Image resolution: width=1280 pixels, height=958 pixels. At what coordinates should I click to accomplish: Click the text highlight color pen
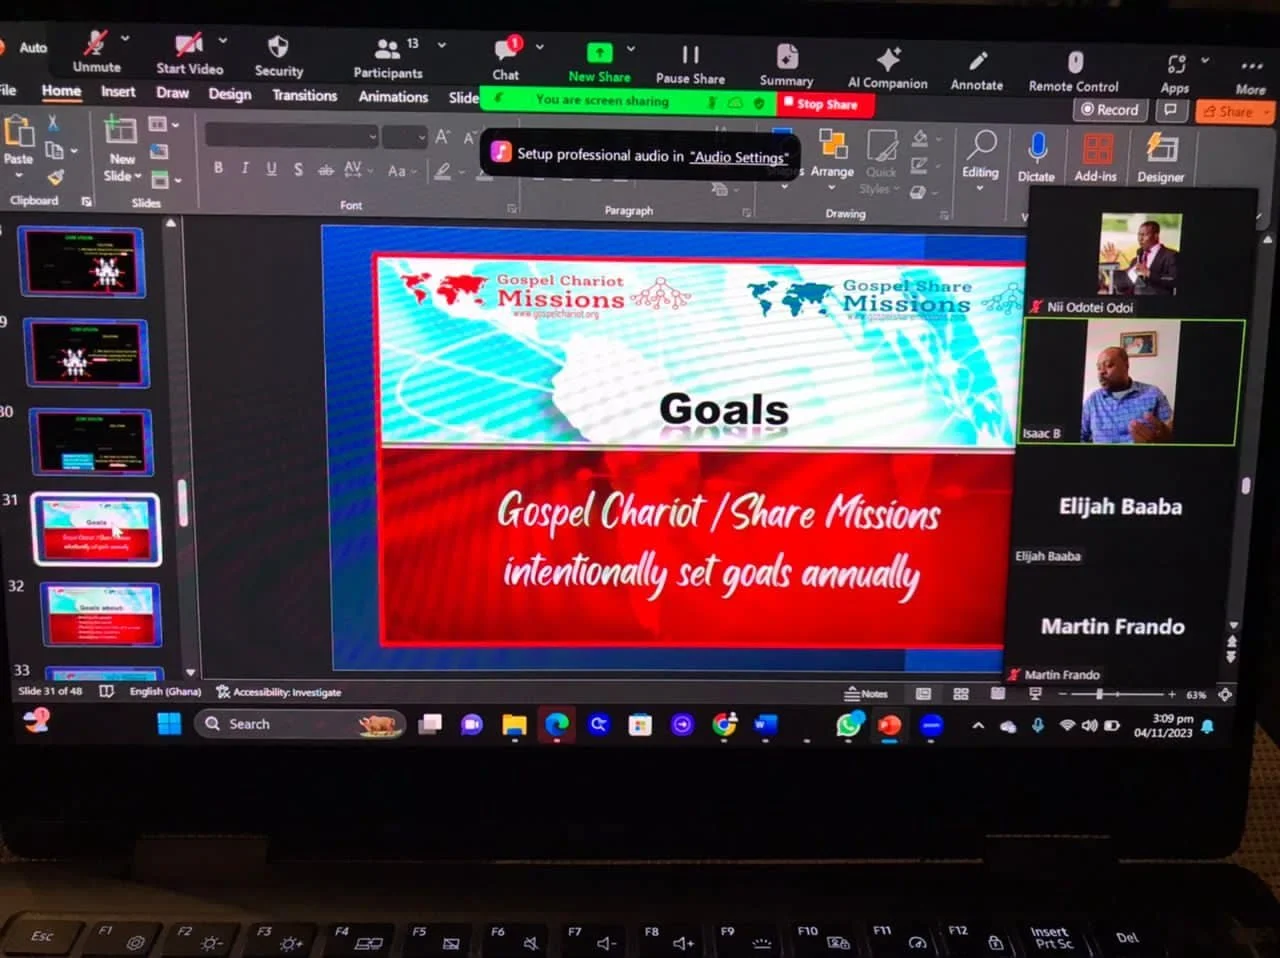pyautogui.click(x=442, y=172)
